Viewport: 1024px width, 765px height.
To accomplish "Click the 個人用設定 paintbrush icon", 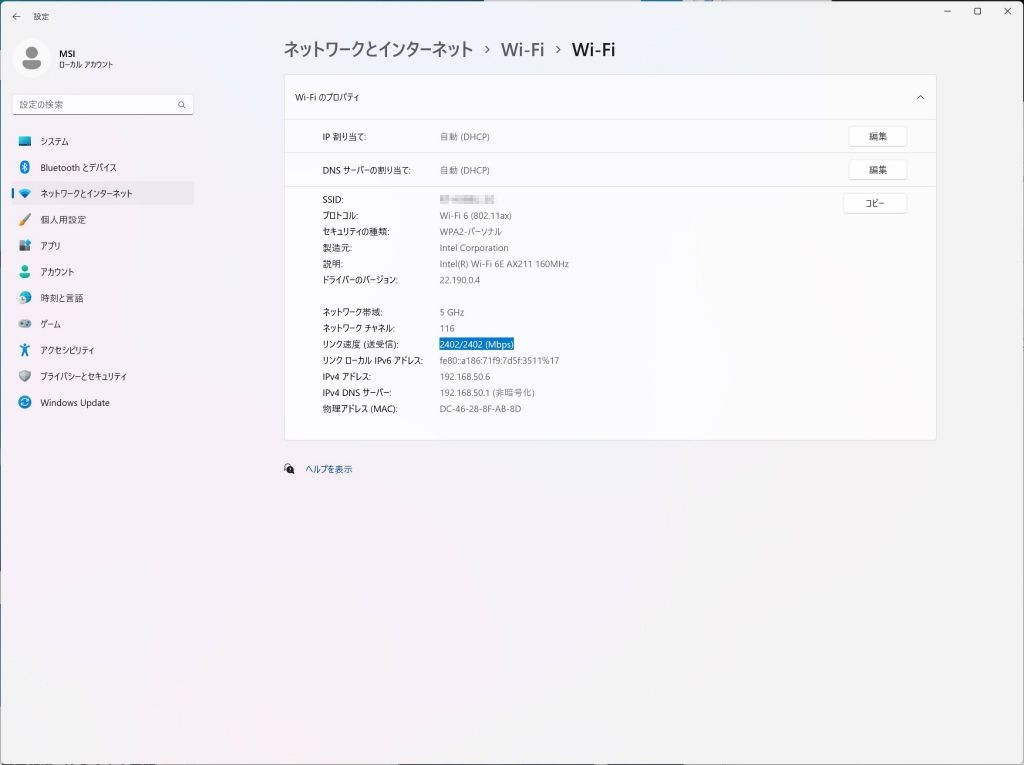I will (x=25, y=220).
